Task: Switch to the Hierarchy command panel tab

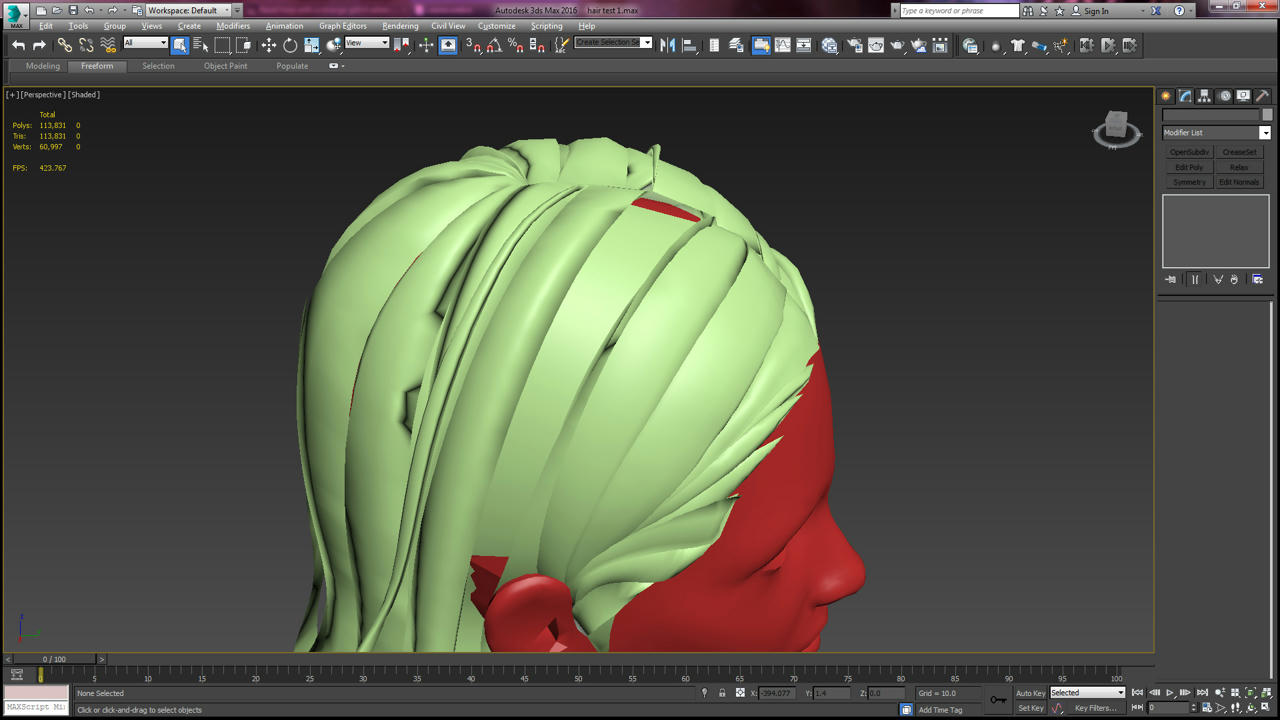Action: (x=1204, y=96)
